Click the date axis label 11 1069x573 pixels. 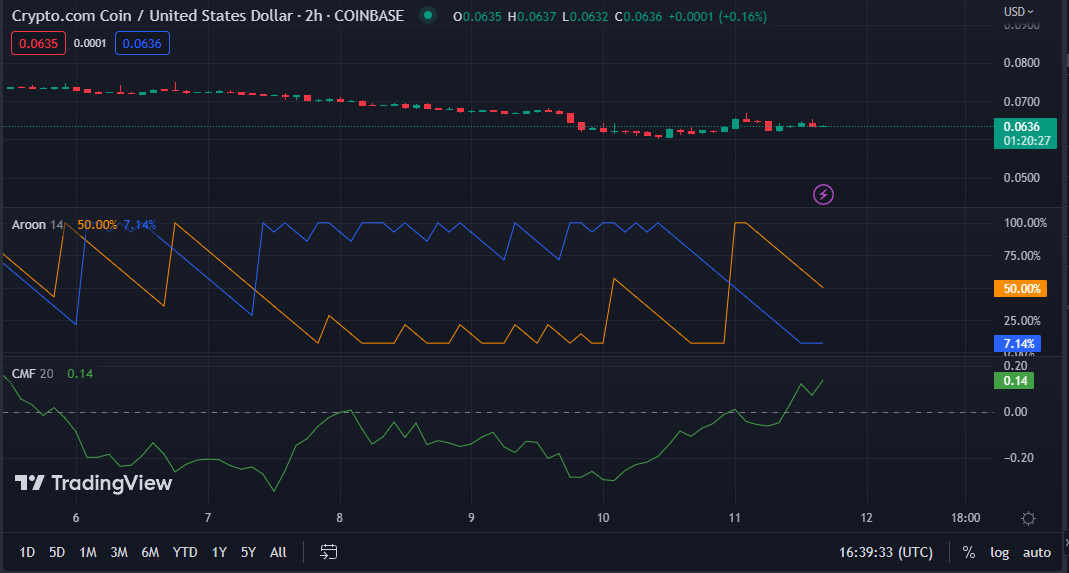click(x=734, y=518)
